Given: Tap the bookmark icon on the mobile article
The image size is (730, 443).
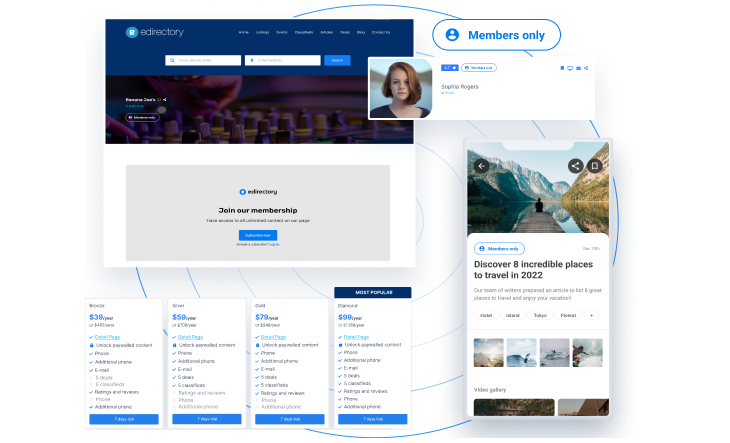Looking at the screenshot, I should [x=594, y=166].
